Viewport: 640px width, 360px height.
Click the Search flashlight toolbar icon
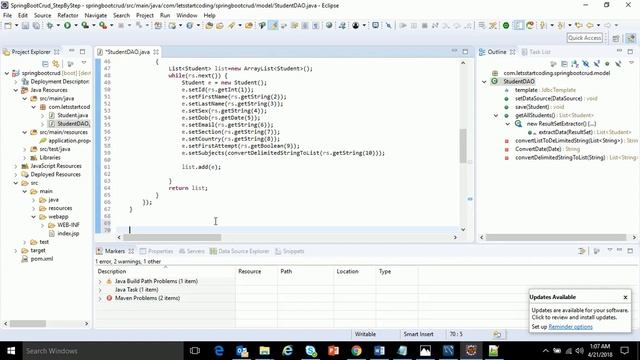coord(231,26)
